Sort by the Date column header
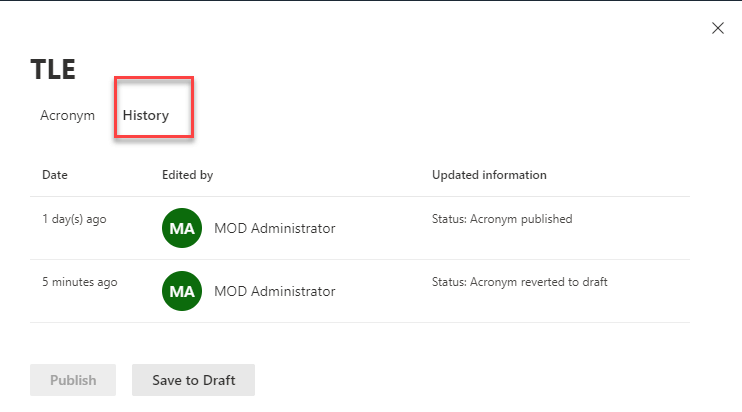The image size is (742, 412). (x=55, y=175)
